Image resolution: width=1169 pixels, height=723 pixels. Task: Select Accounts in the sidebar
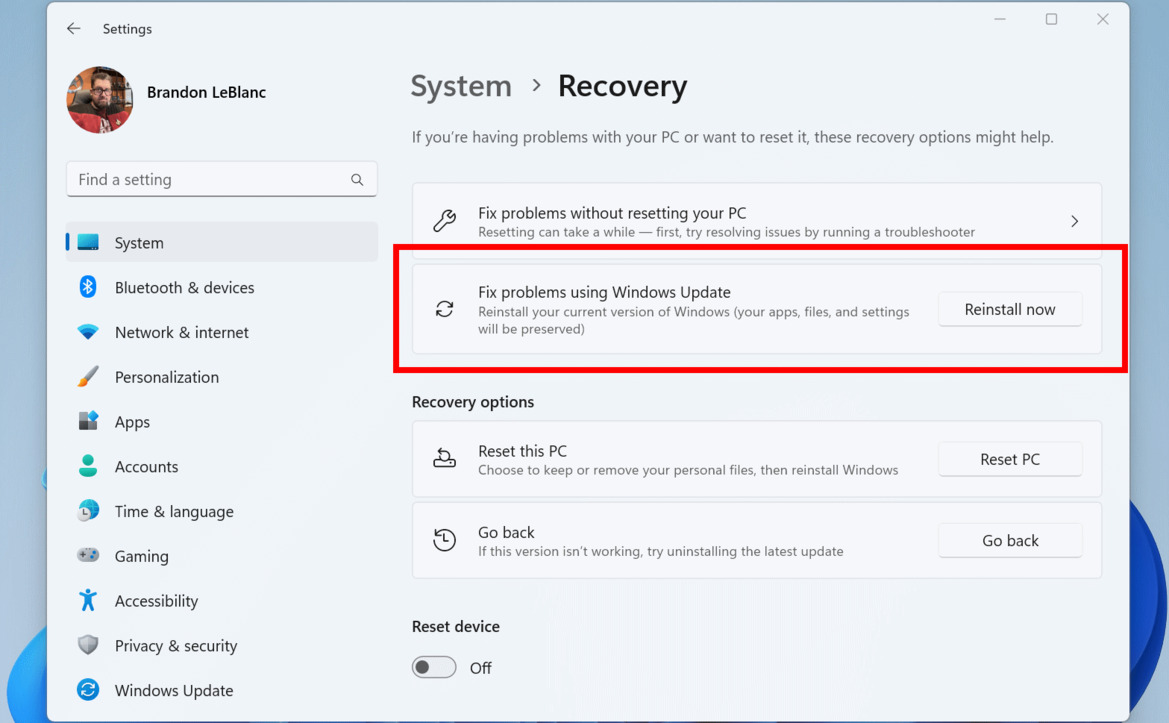(221, 467)
